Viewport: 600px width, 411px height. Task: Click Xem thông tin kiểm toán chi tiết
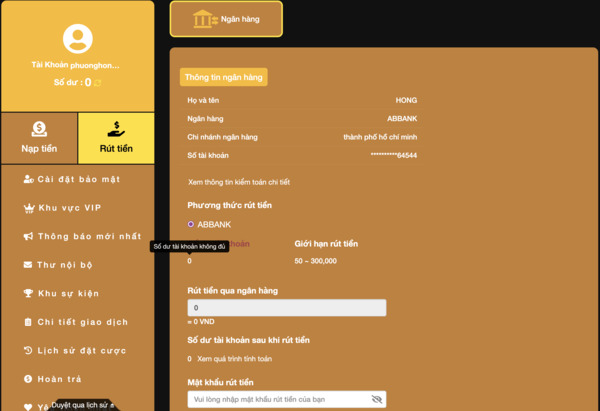pyautogui.click(x=239, y=182)
